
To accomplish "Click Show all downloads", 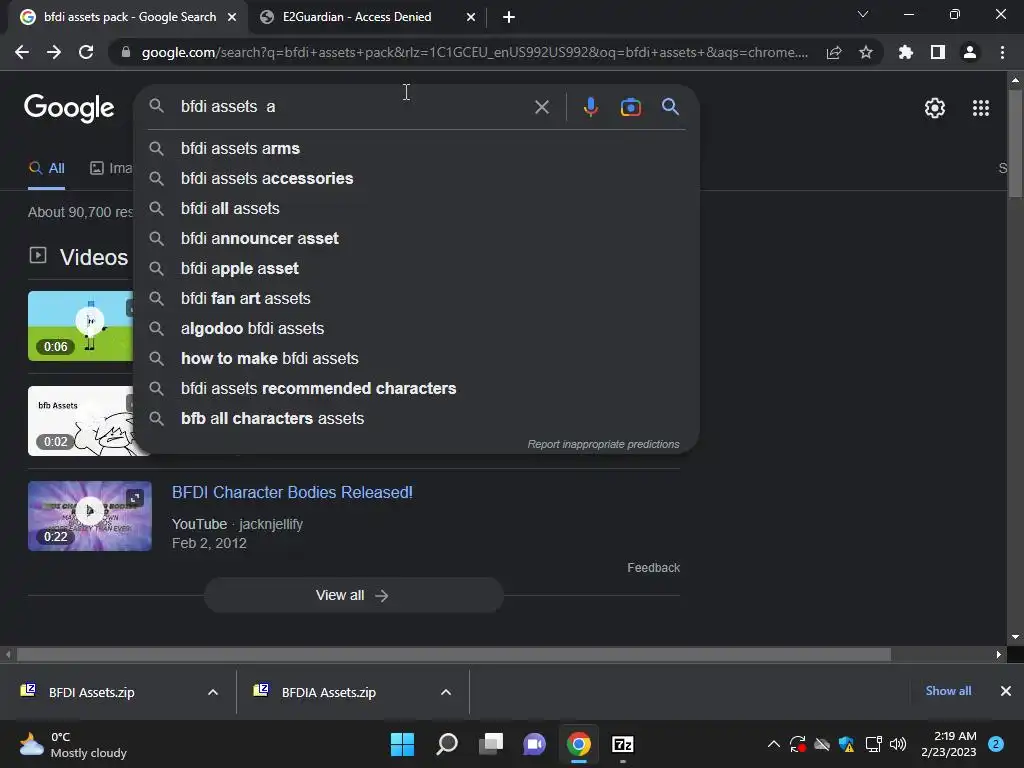I will 948,691.
